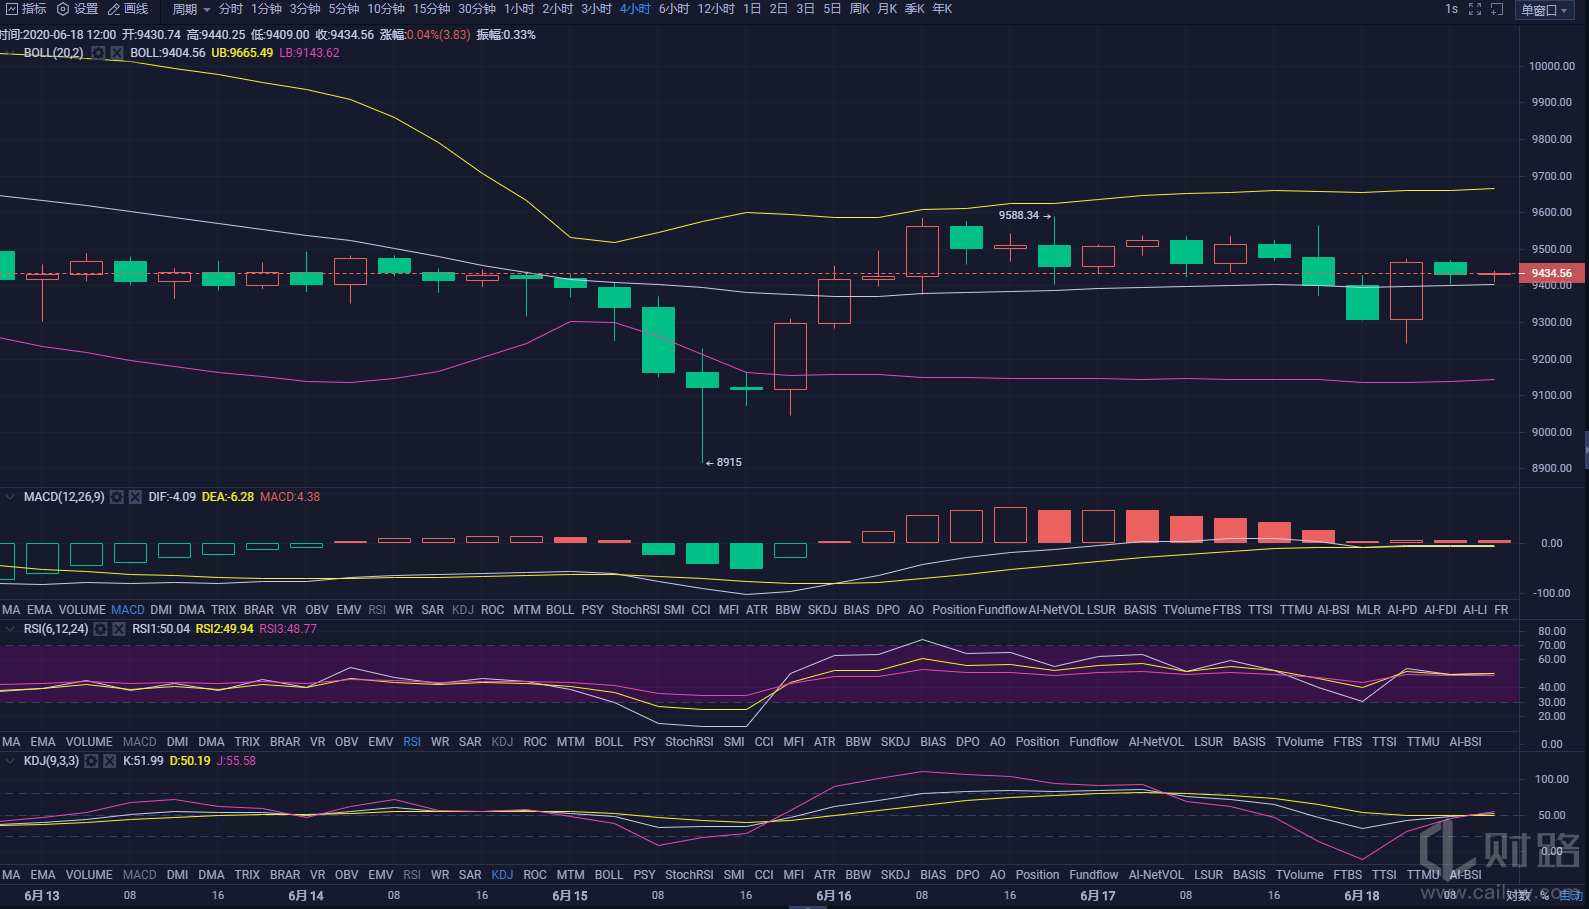
Task: Toggle AI-NetVOL in the MACD panel list
Action: (x=1056, y=610)
